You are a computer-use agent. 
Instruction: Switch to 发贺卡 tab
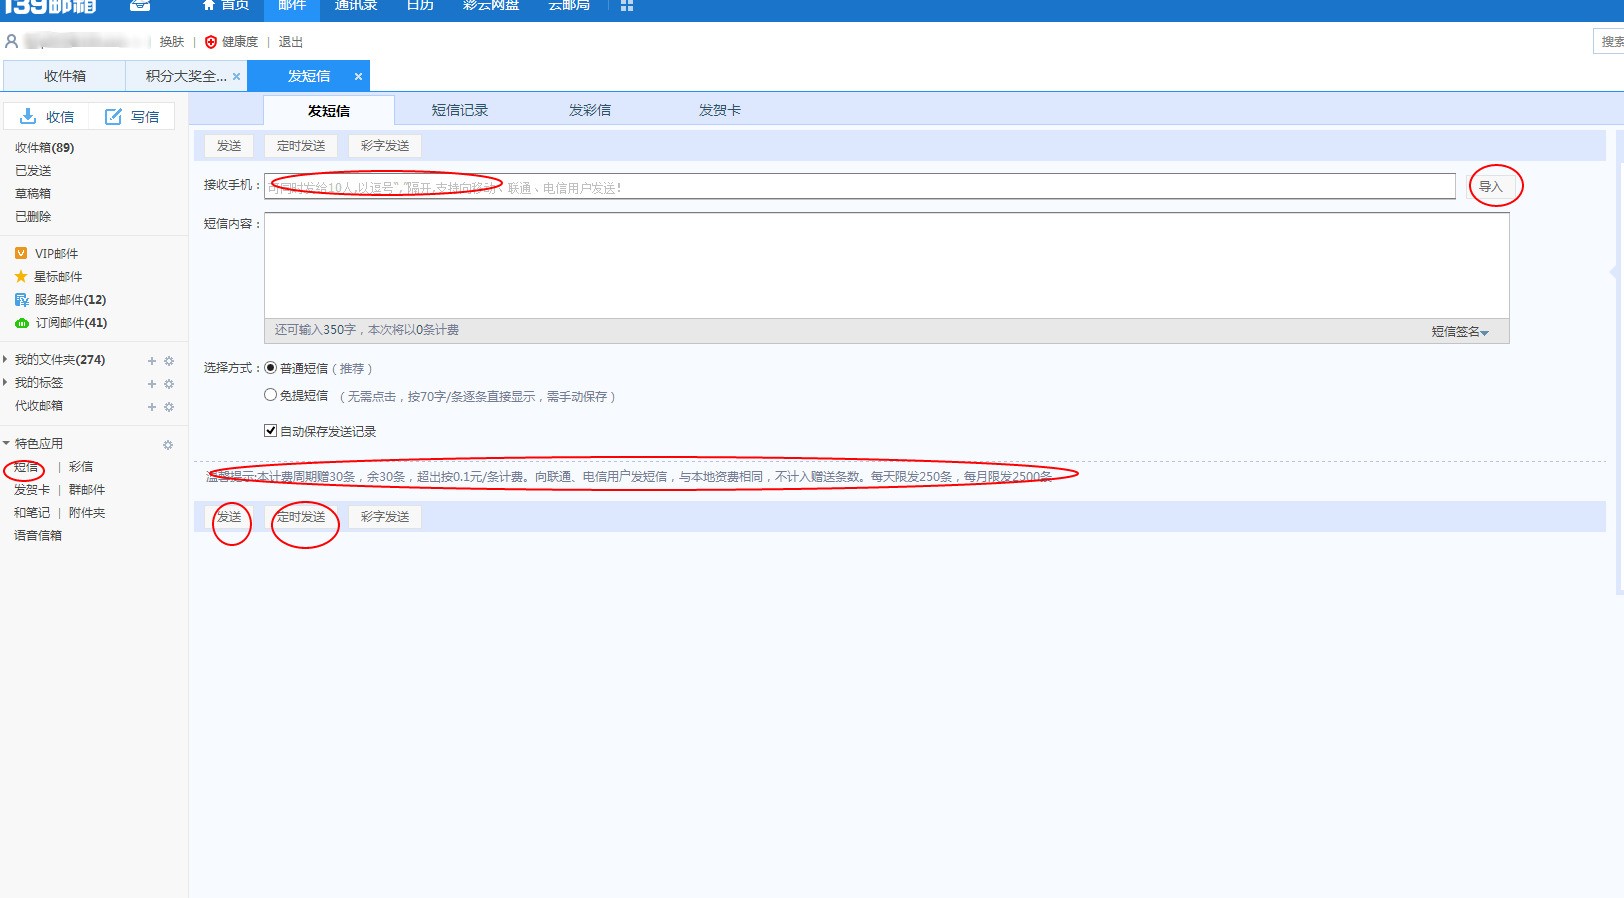(720, 110)
